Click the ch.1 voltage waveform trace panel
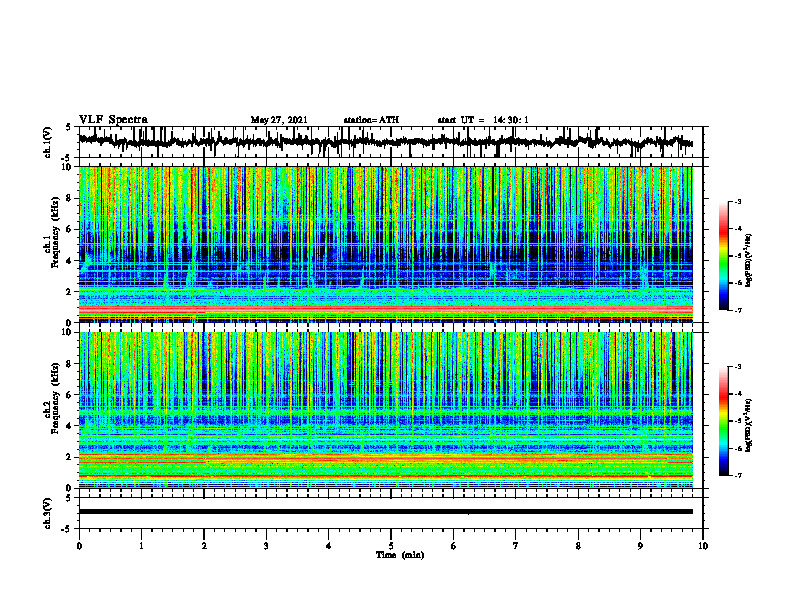 [x=391, y=142]
